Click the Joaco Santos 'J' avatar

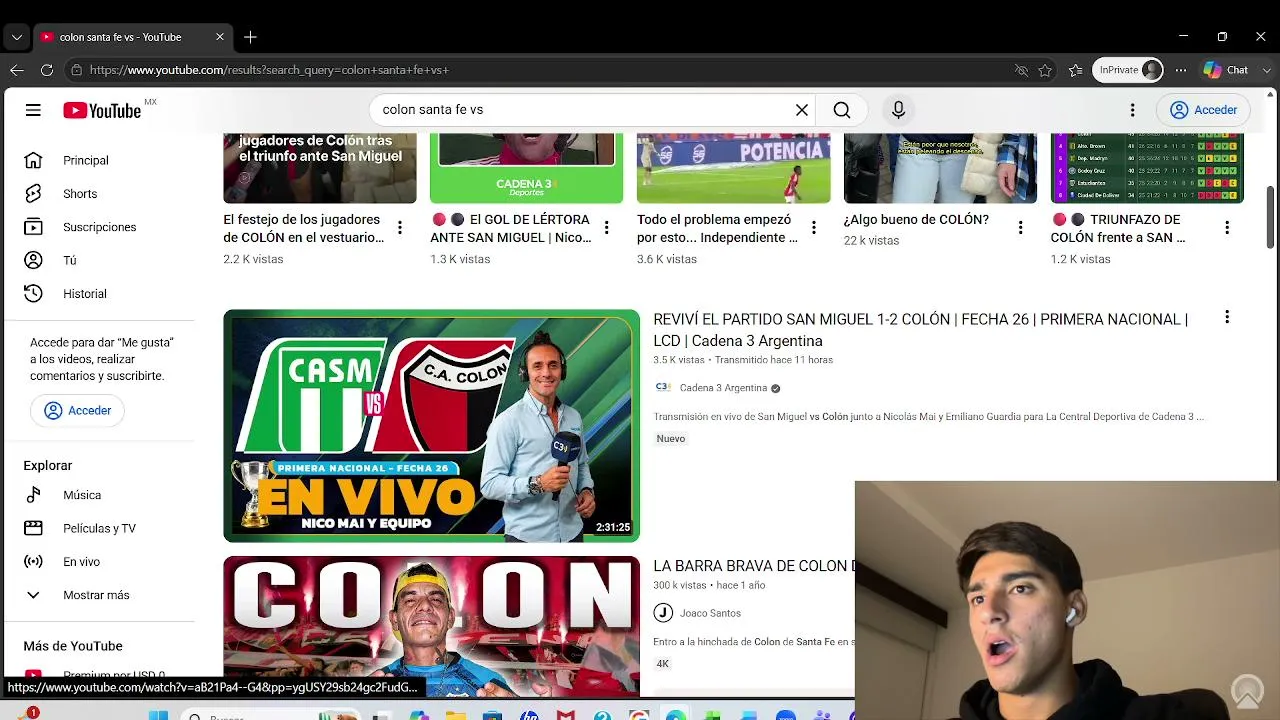pyautogui.click(x=662, y=613)
